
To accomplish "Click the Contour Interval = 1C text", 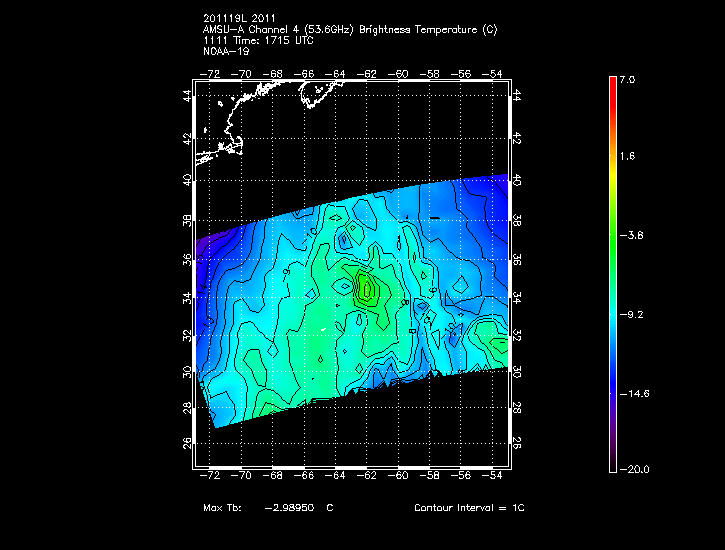I will click(469, 508).
